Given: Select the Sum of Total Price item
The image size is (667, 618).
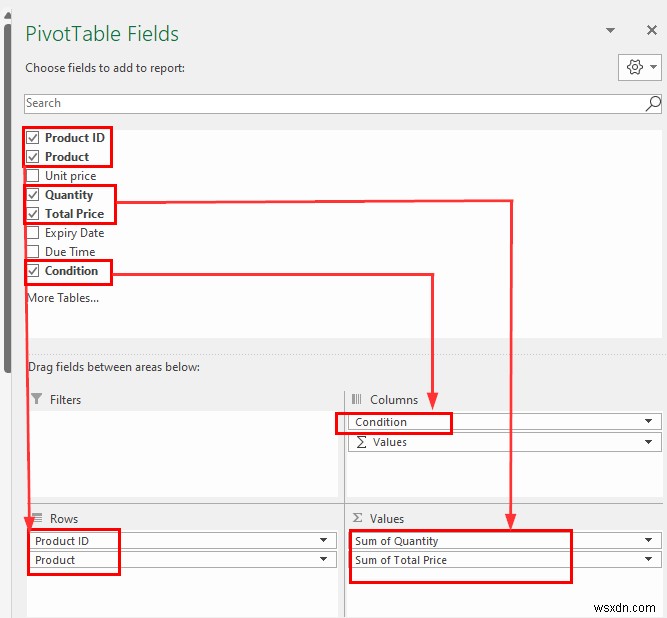Looking at the screenshot, I should click(505, 560).
